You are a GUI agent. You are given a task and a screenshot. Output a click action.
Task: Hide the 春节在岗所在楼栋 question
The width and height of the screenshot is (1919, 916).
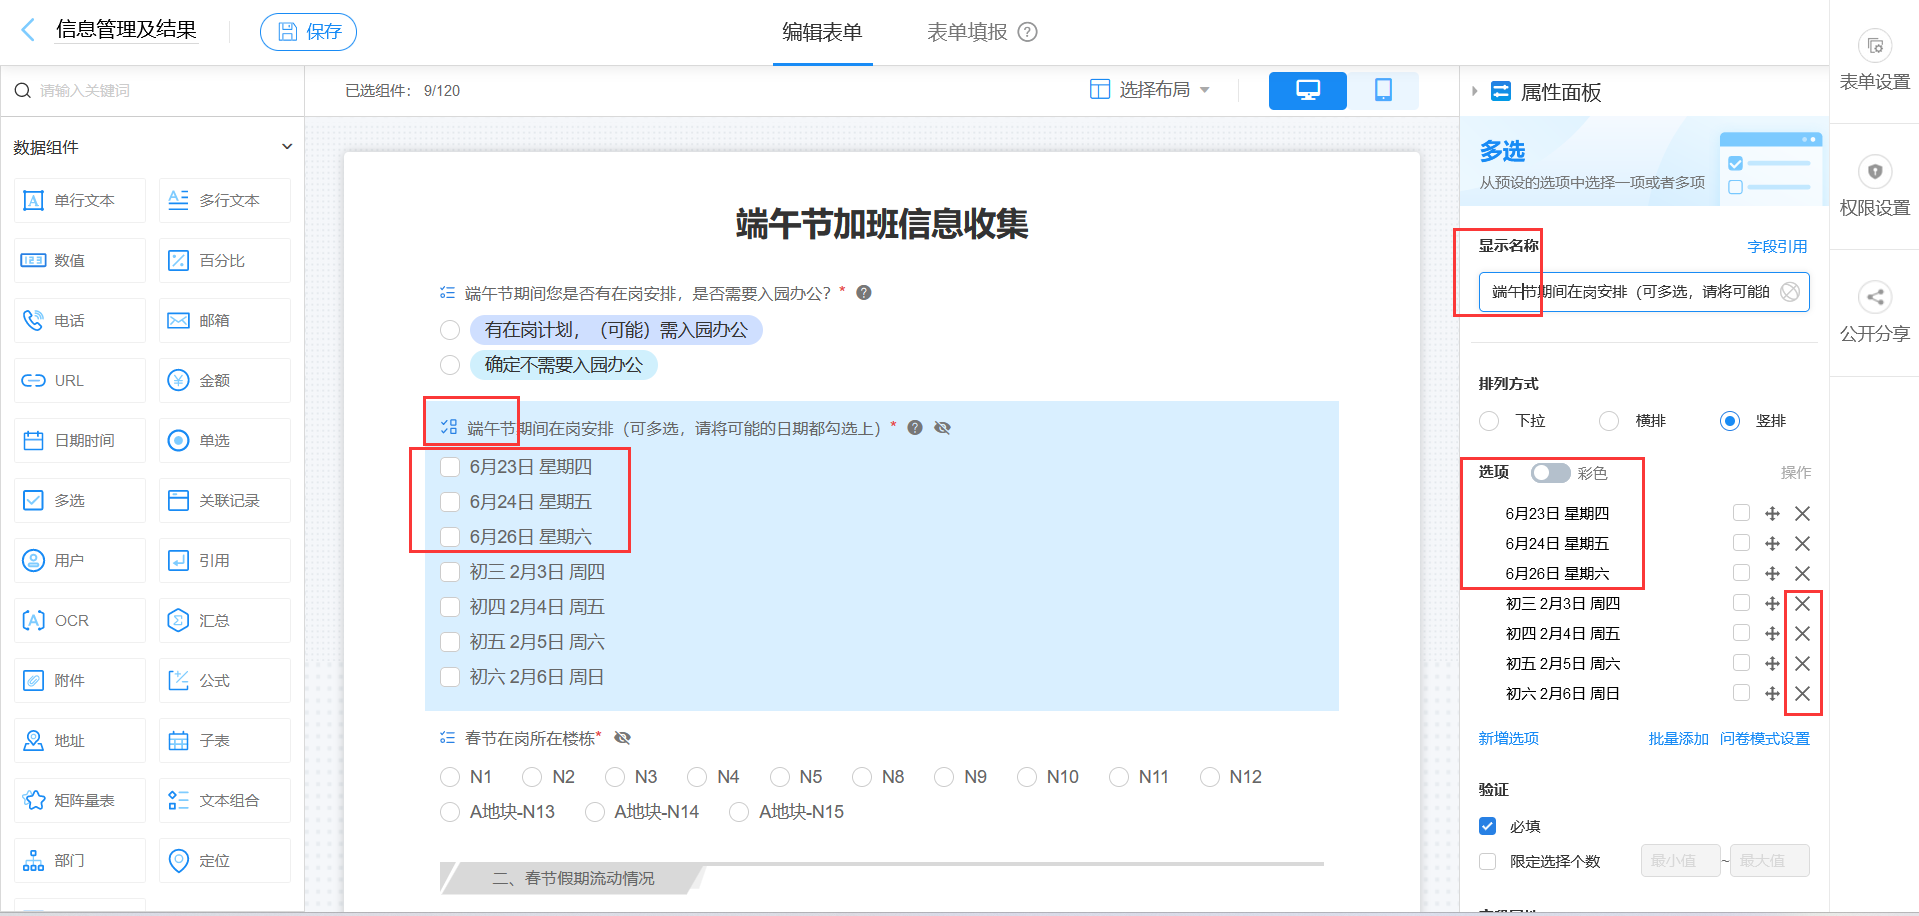[x=622, y=737]
